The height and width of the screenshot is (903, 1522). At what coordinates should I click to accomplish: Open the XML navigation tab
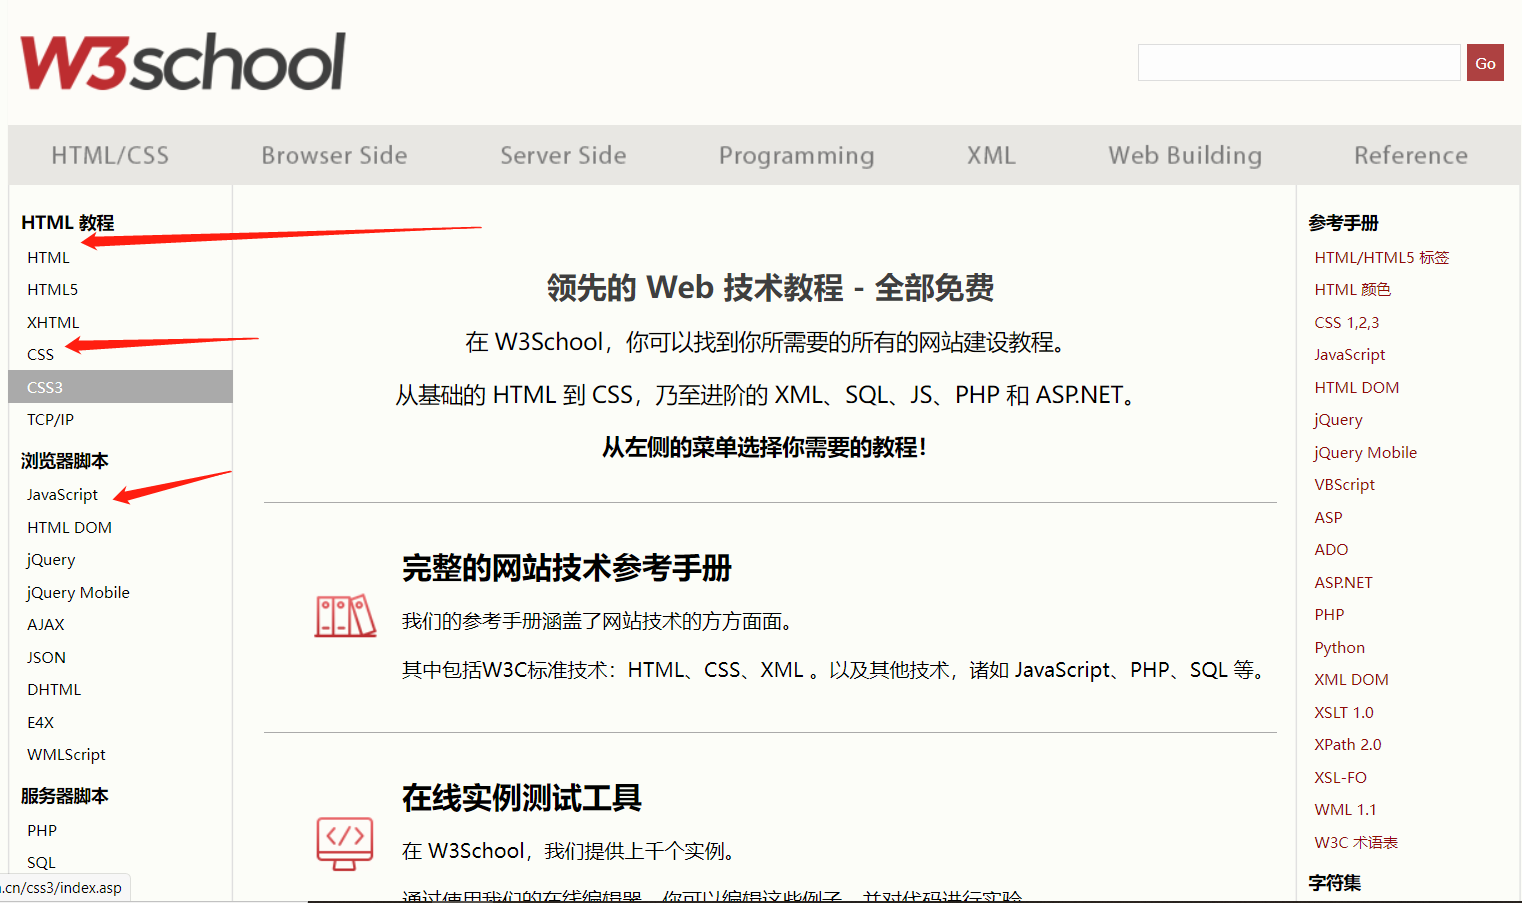click(x=991, y=155)
